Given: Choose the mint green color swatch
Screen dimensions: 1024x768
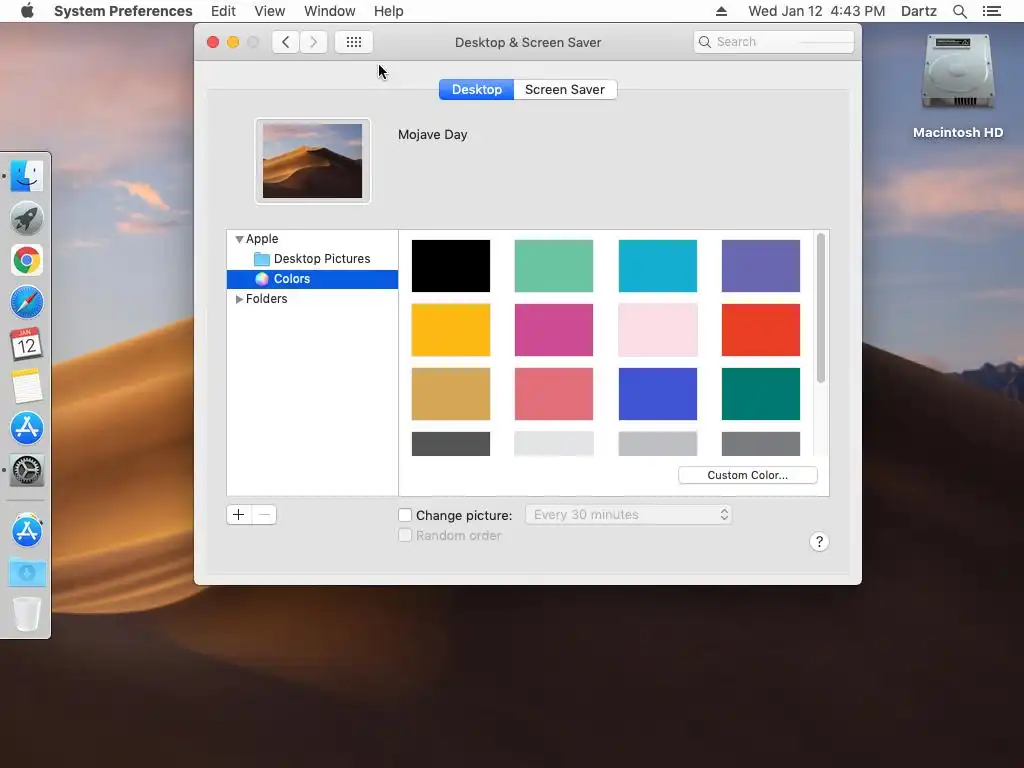Looking at the screenshot, I should coord(554,266).
